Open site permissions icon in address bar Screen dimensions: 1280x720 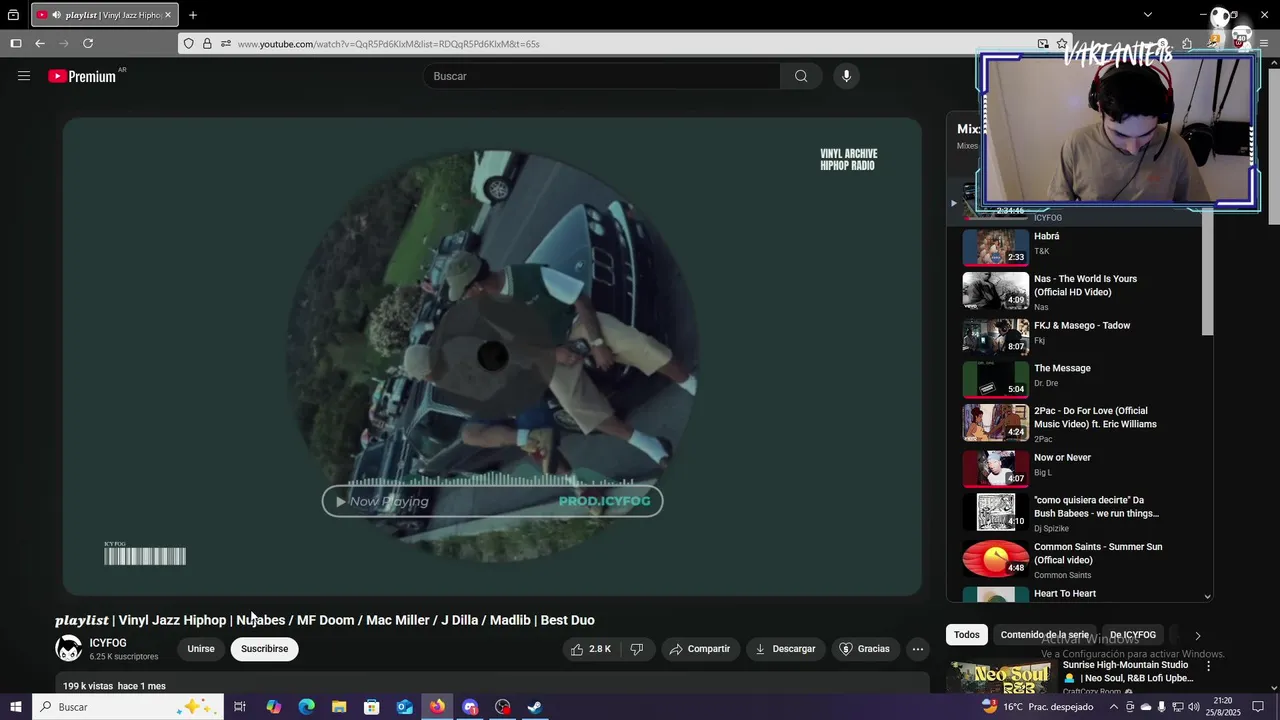coord(226,44)
